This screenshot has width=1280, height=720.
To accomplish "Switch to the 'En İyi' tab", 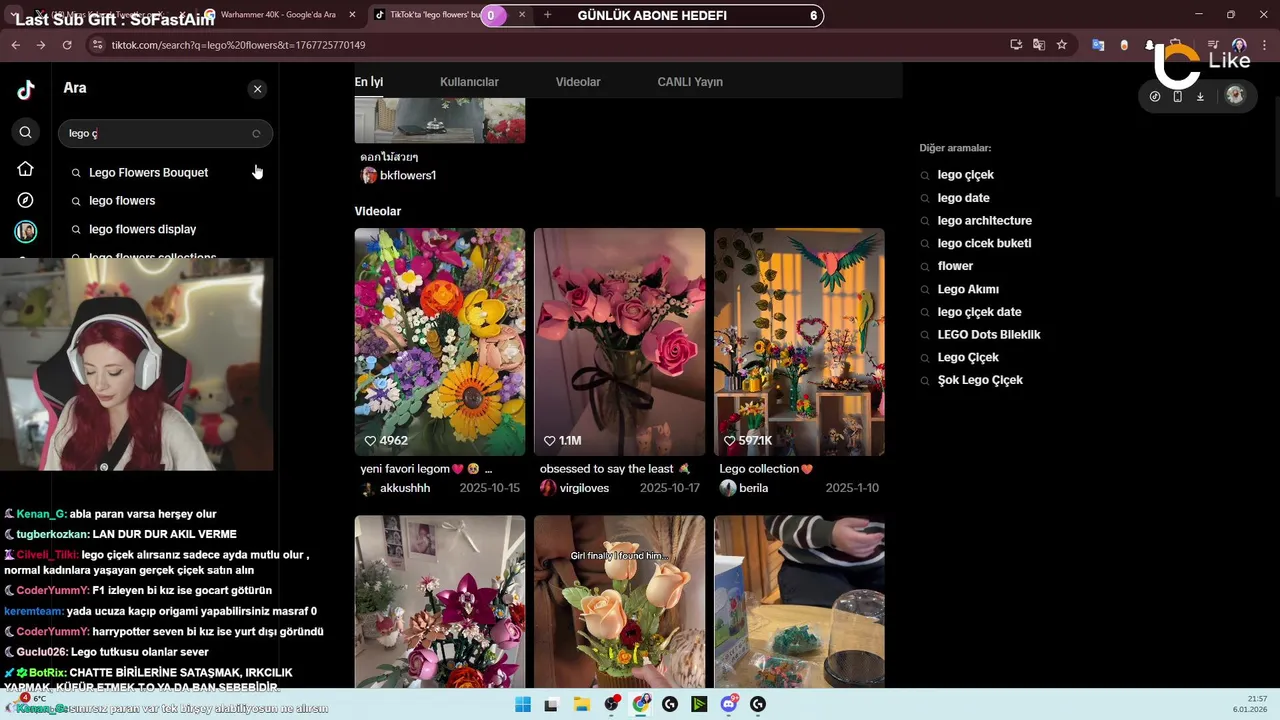I will tap(369, 82).
